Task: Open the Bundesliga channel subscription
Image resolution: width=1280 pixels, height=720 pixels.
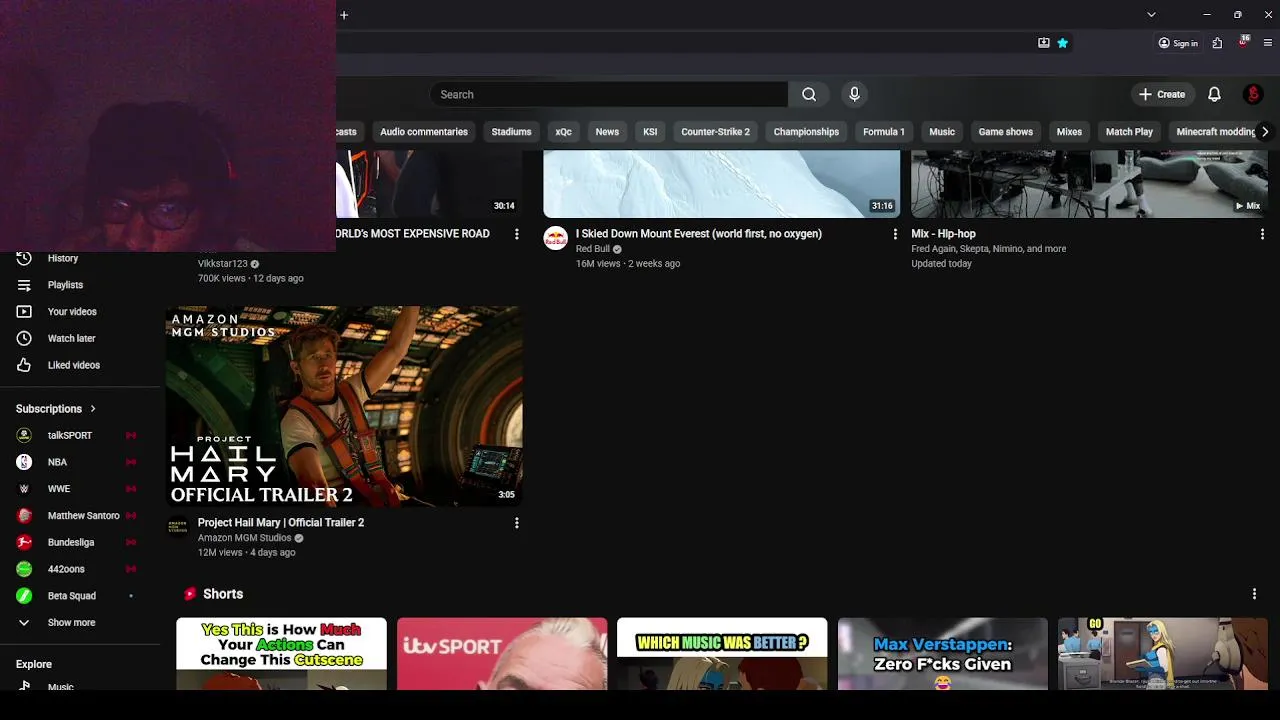Action: 72,542
